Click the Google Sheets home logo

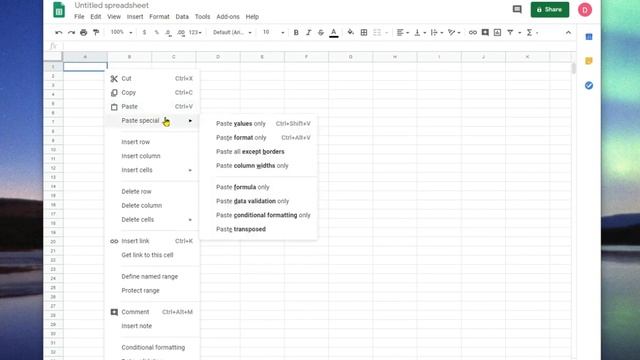coord(59,10)
